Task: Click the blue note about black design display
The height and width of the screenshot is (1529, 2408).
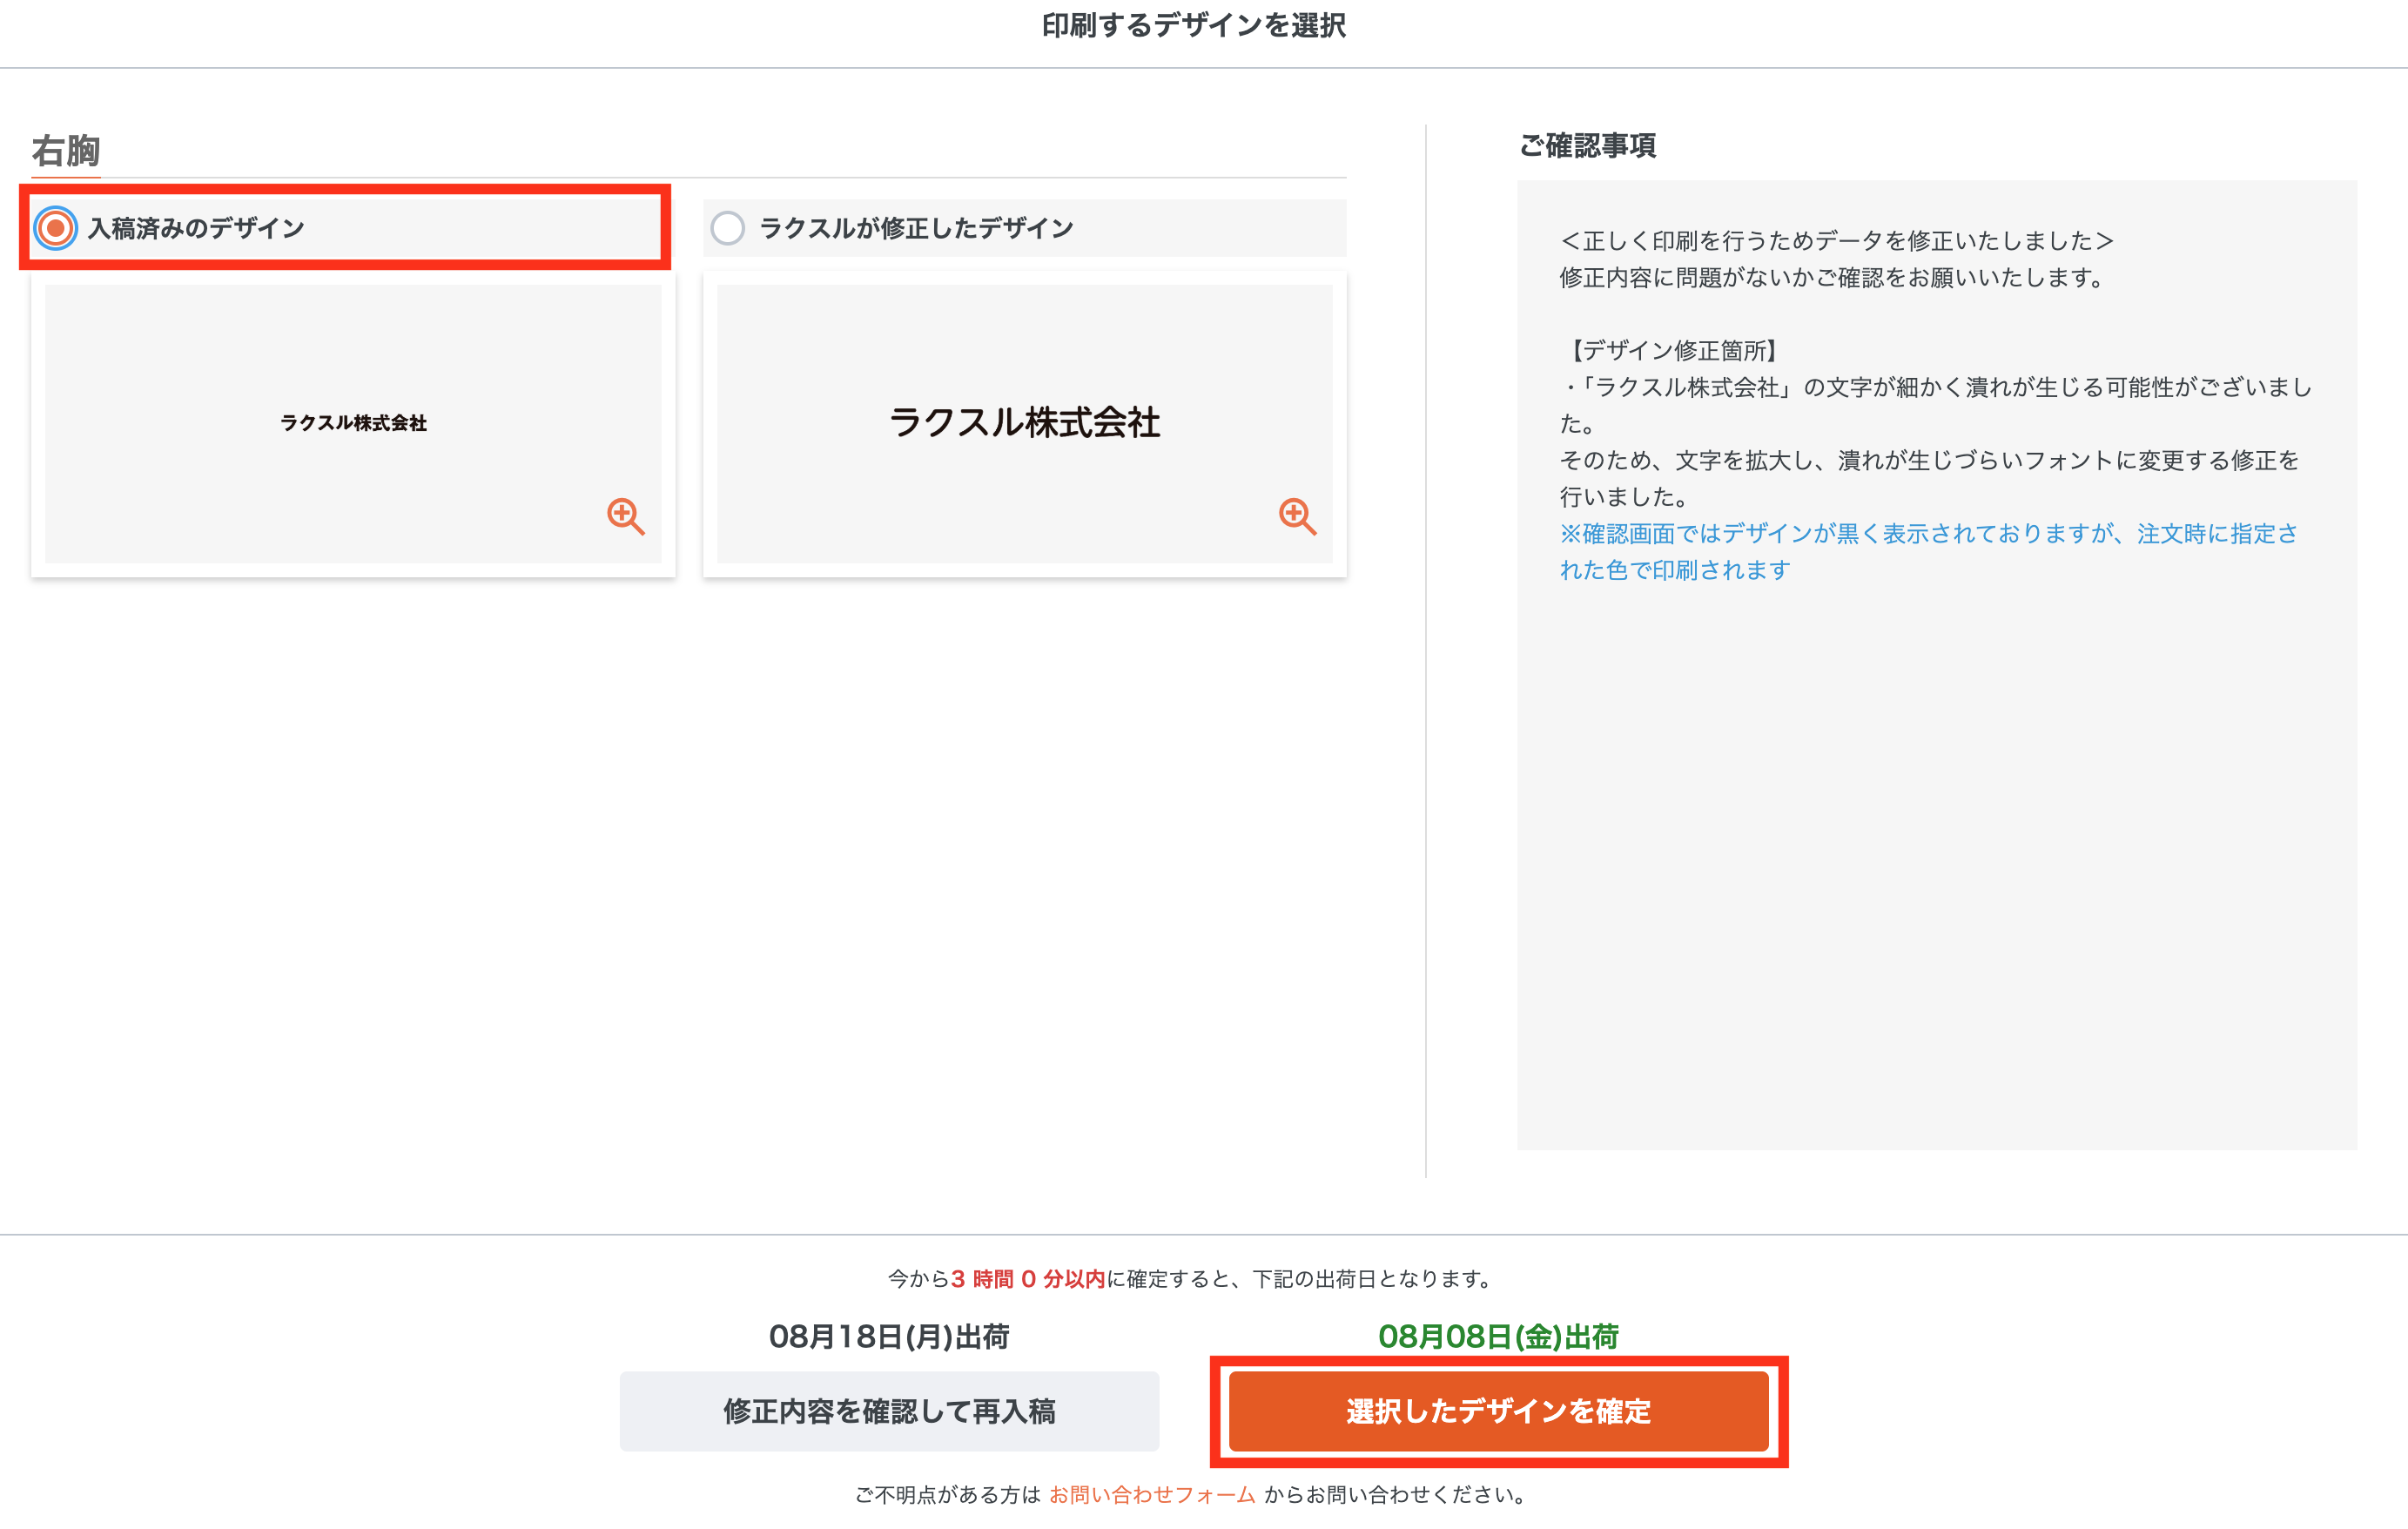Action: 1930,552
